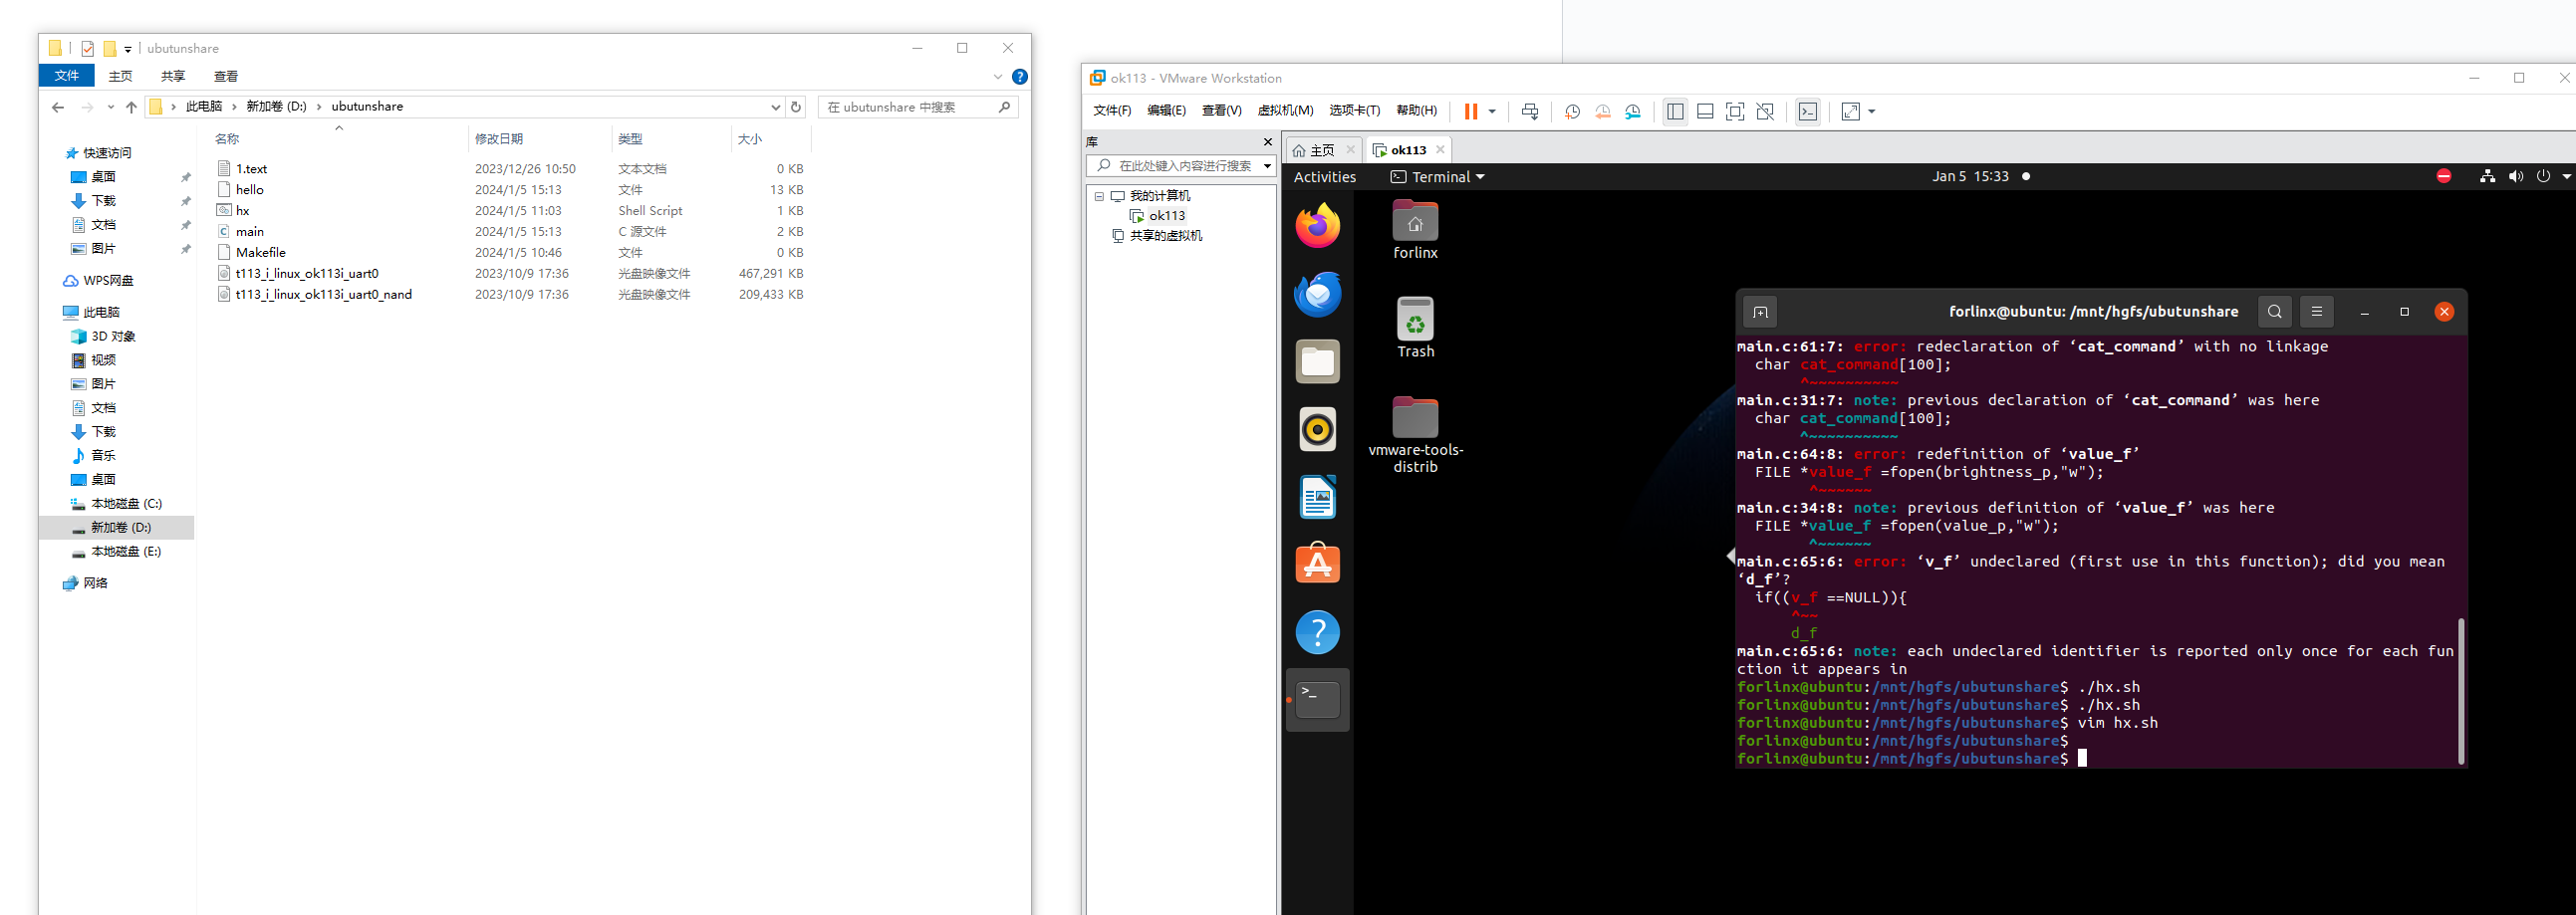
Task: Refresh the Explorer folder view
Action: pyautogui.click(x=796, y=107)
